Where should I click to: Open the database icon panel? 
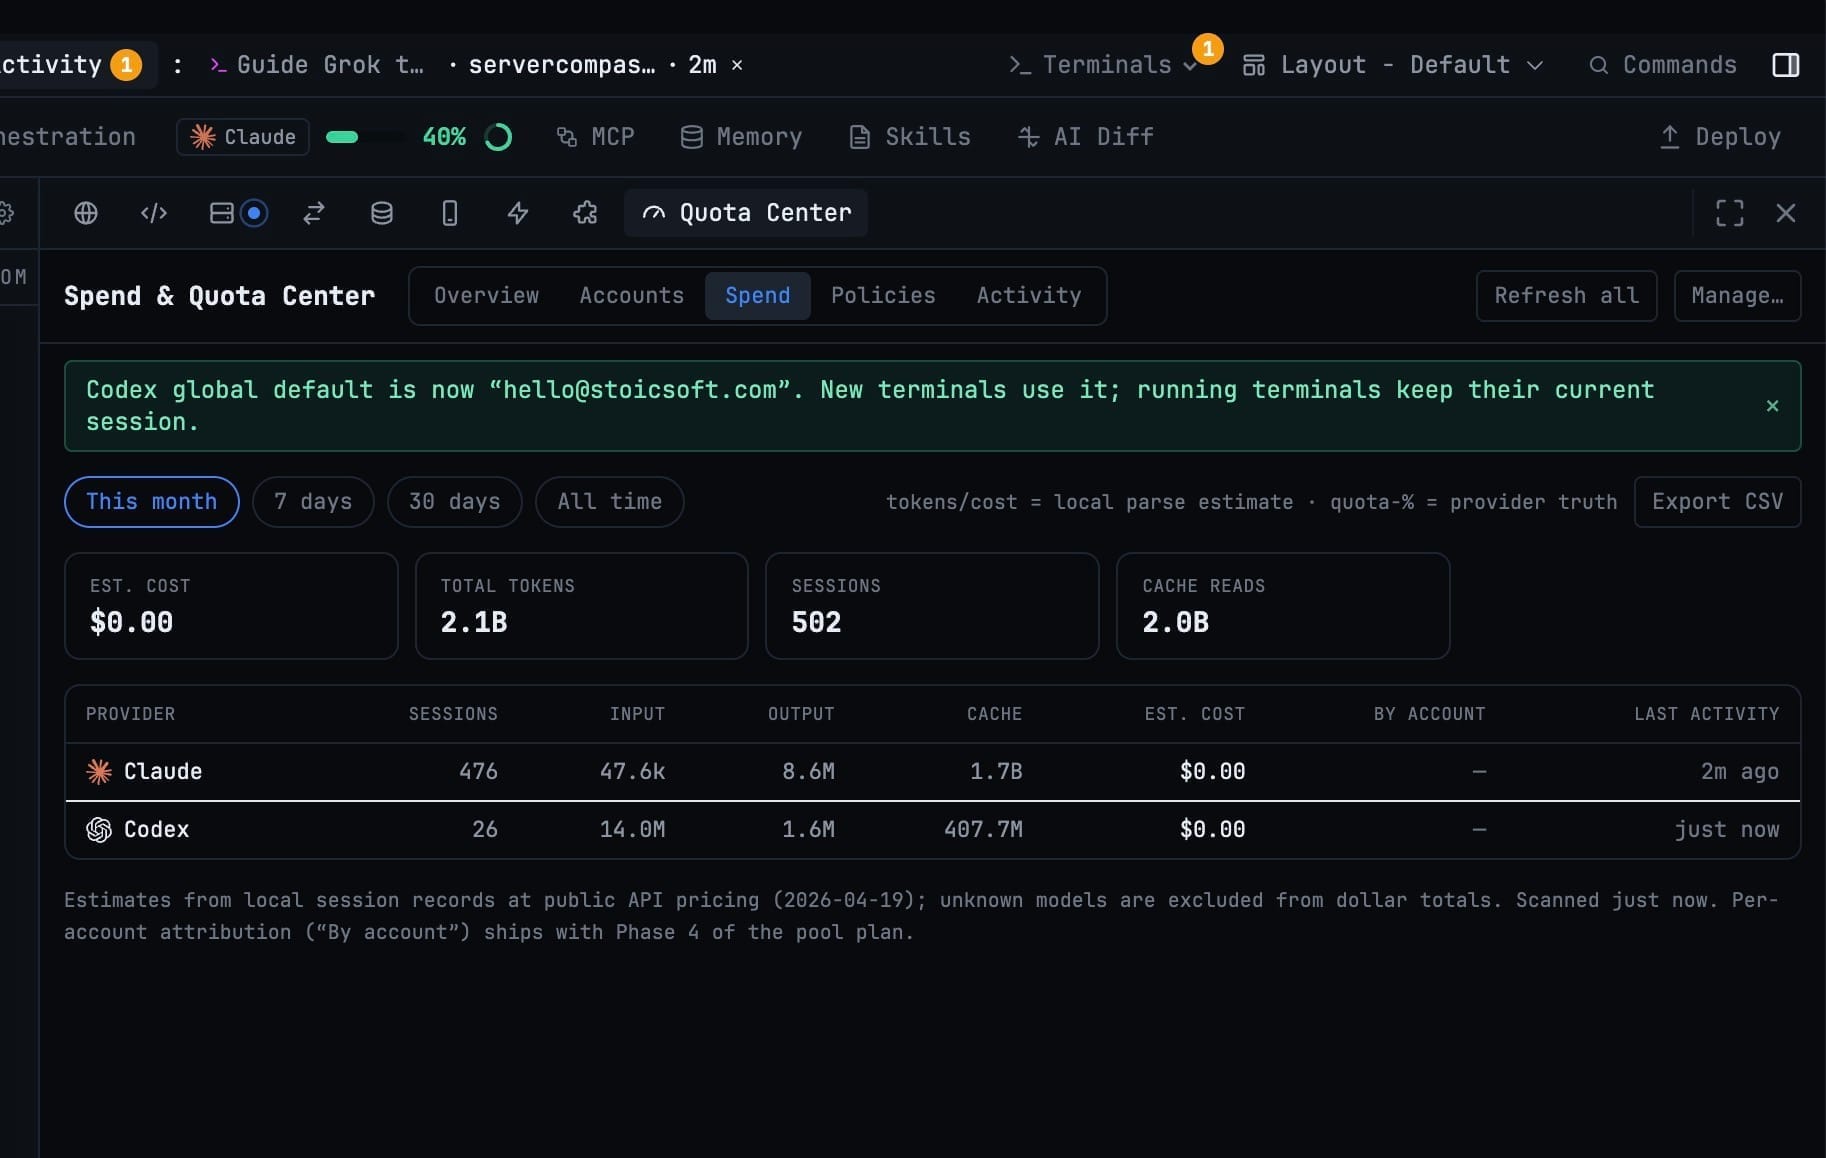[x=382, y=213]
